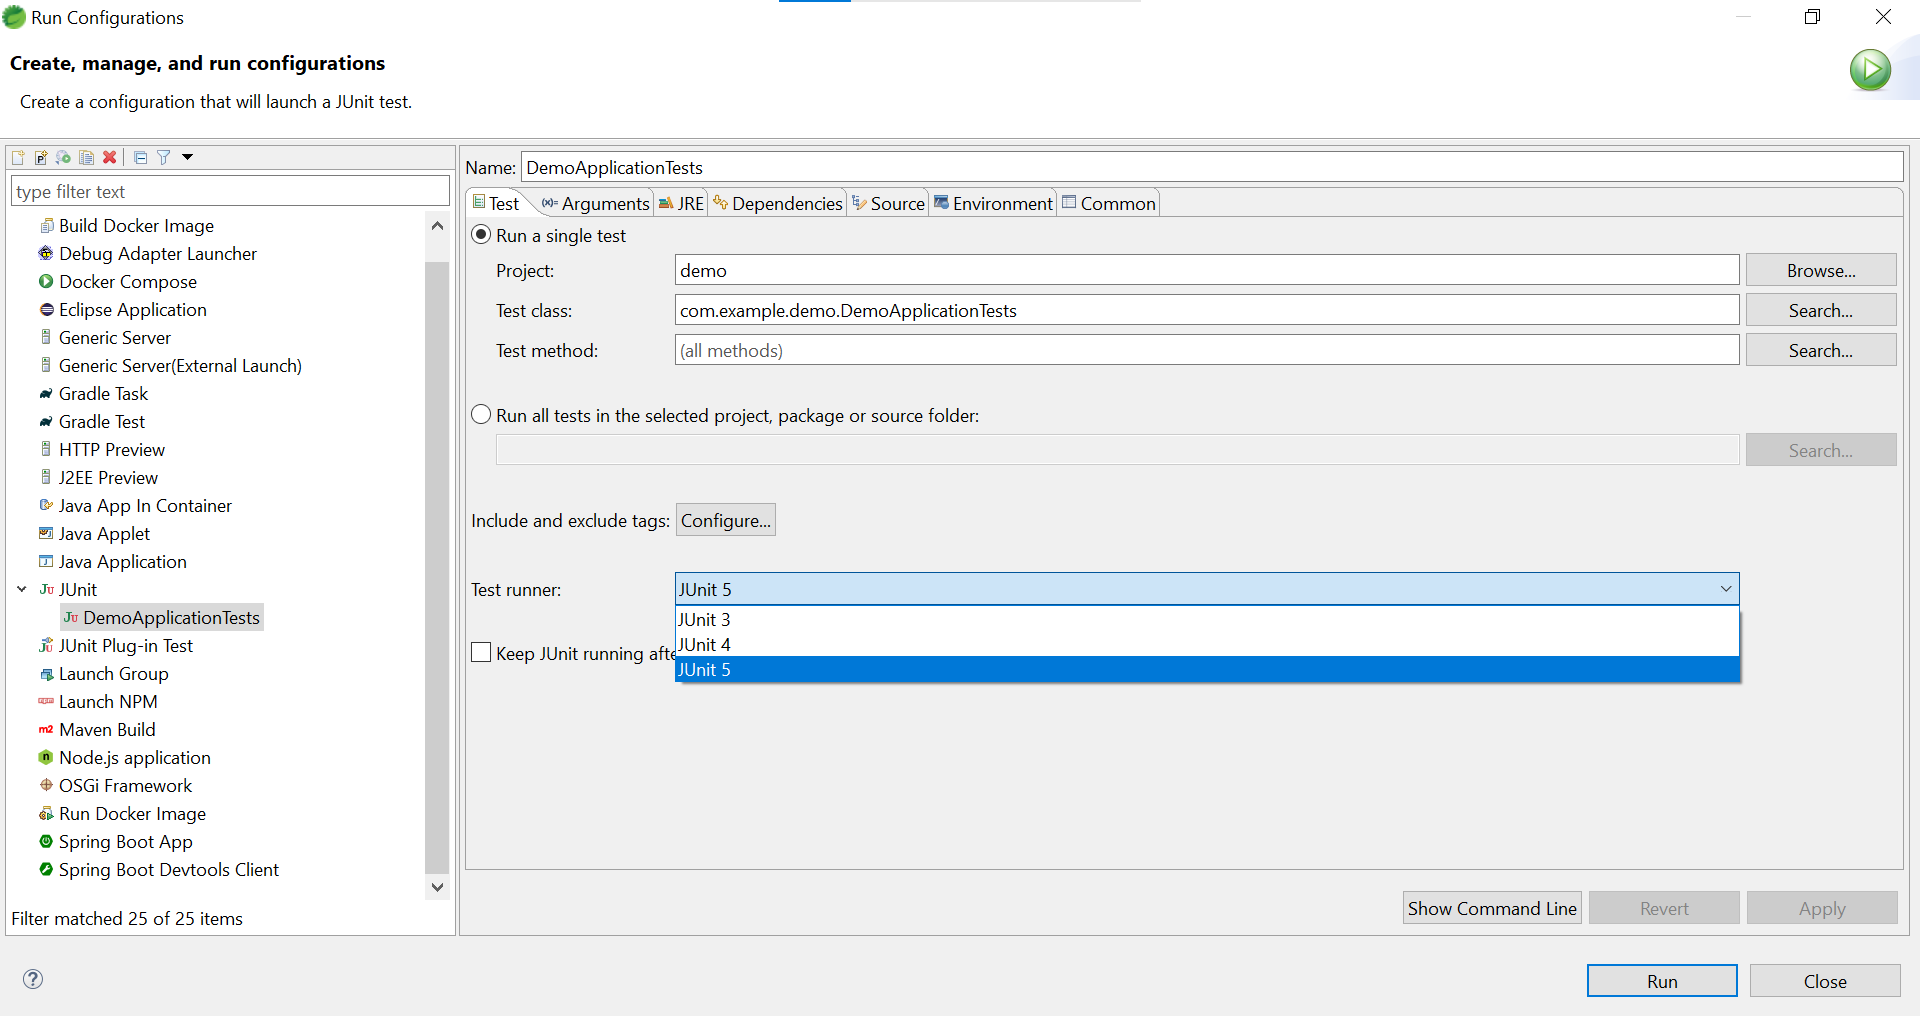Open the Common tab
The height and width of the screenshot is (1016, 1920).
click(x=1108, y=203)
